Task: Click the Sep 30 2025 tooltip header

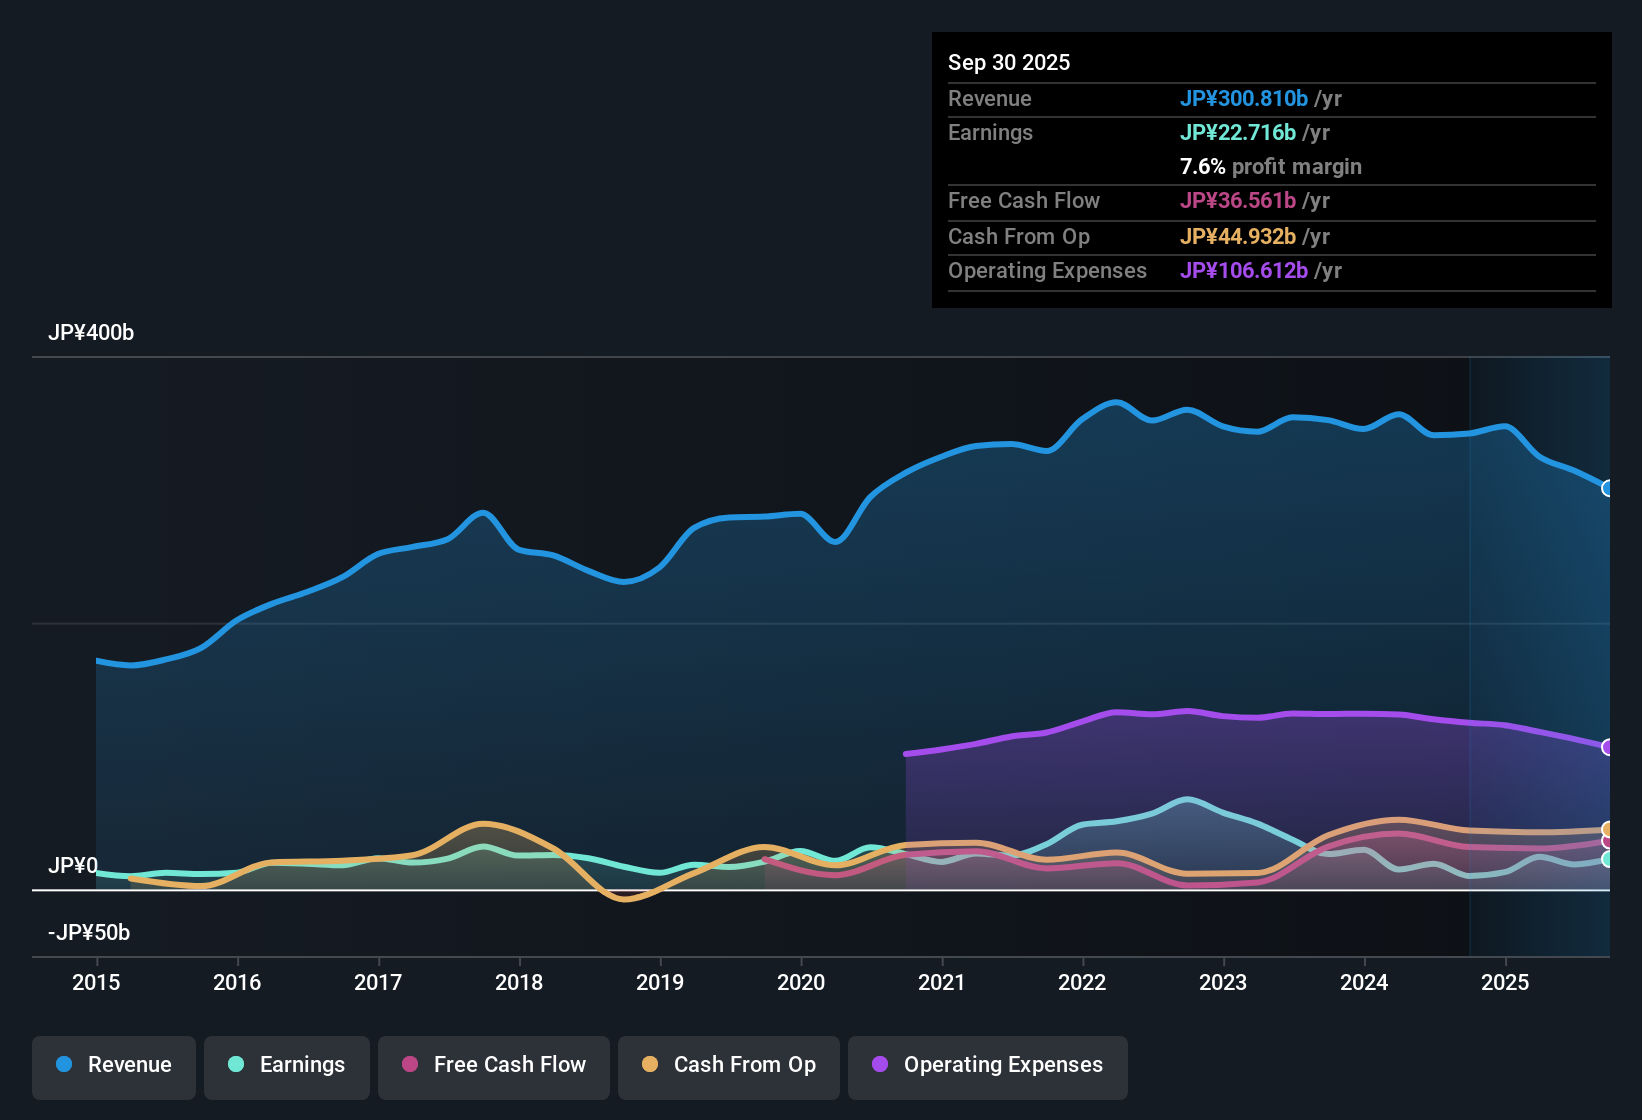Action: pyautogui.click(x=1009, y=62)
